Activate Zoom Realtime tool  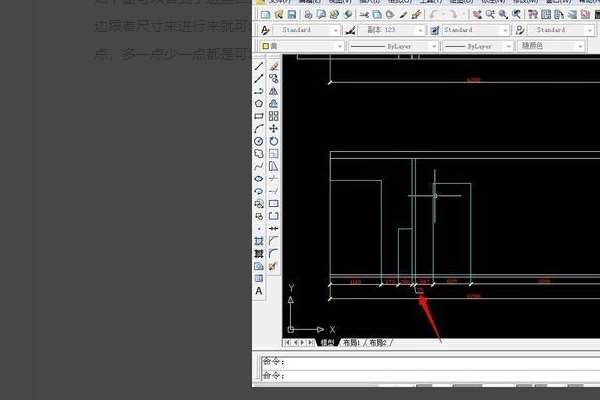pos(490,15)
